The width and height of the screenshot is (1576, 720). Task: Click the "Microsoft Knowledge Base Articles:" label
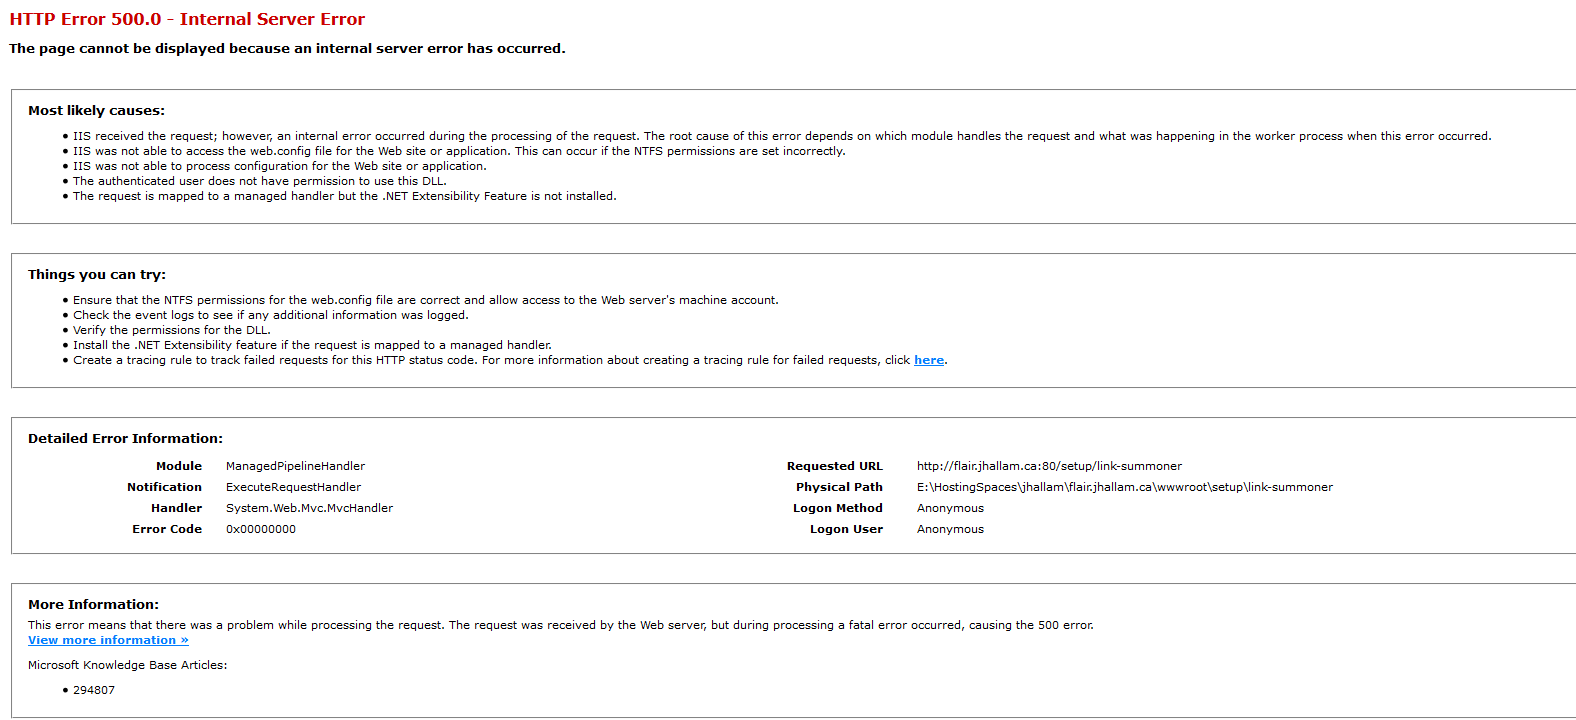[127, 665]
